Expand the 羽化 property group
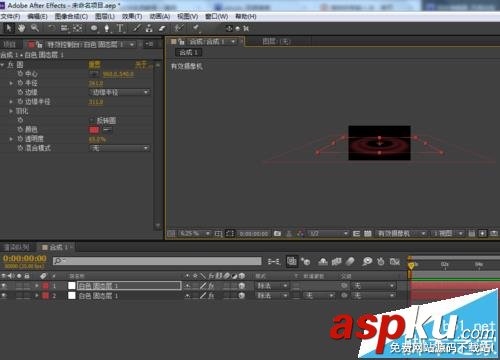 pyautogui.click(x=11, y=111)
